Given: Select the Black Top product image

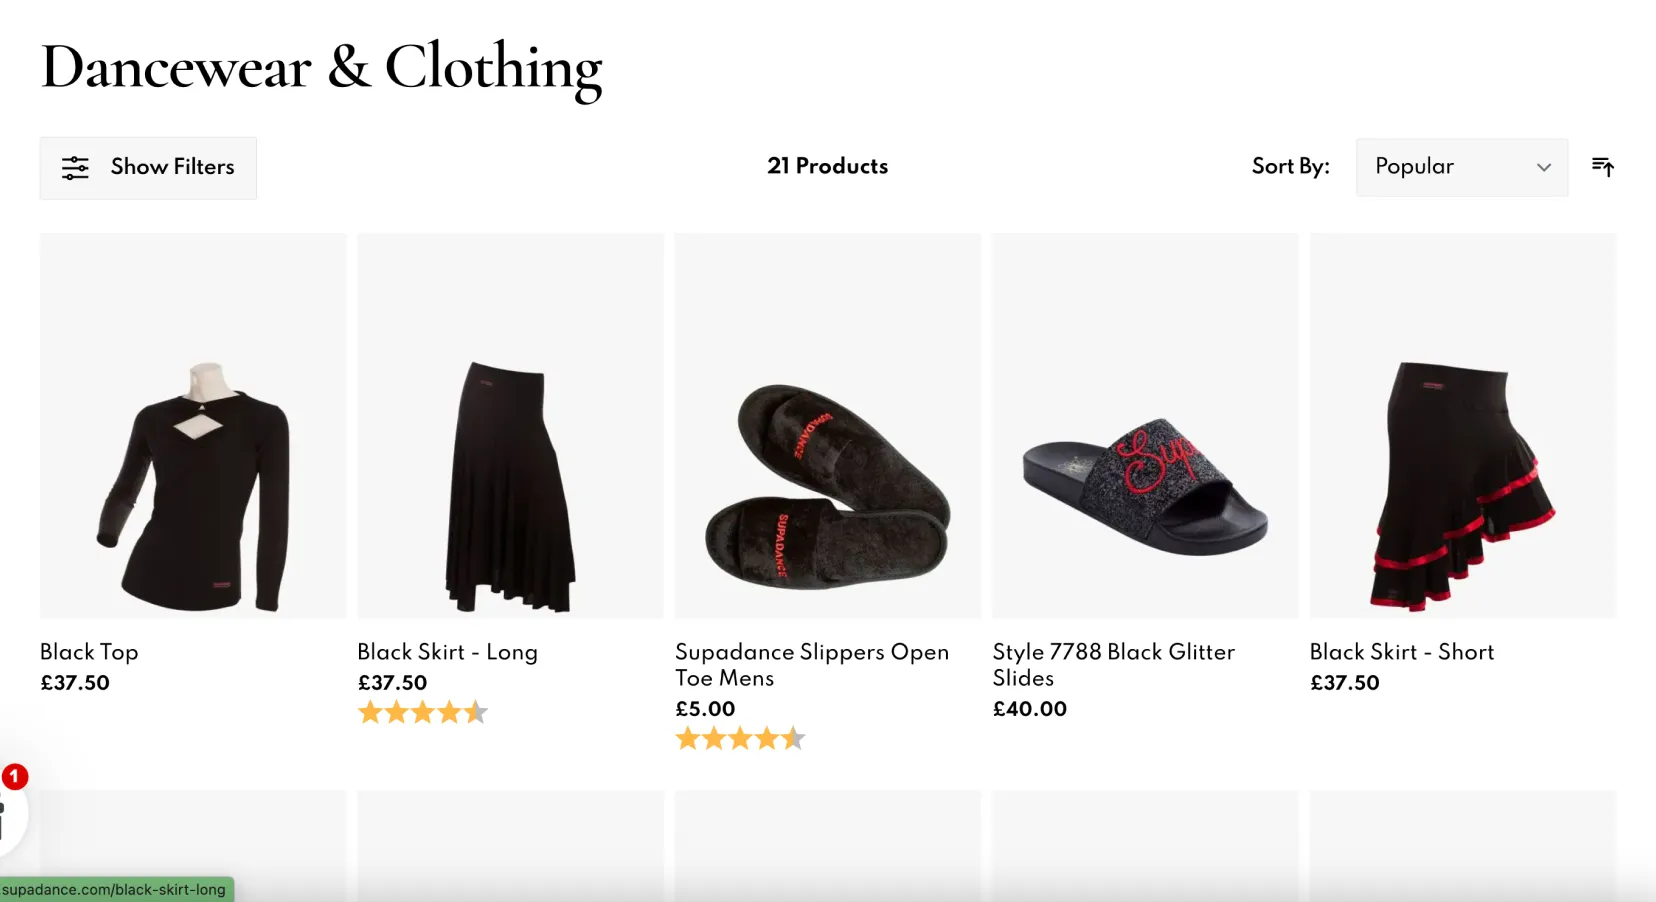Looking at the screenshot, I should tap(193, 426).
